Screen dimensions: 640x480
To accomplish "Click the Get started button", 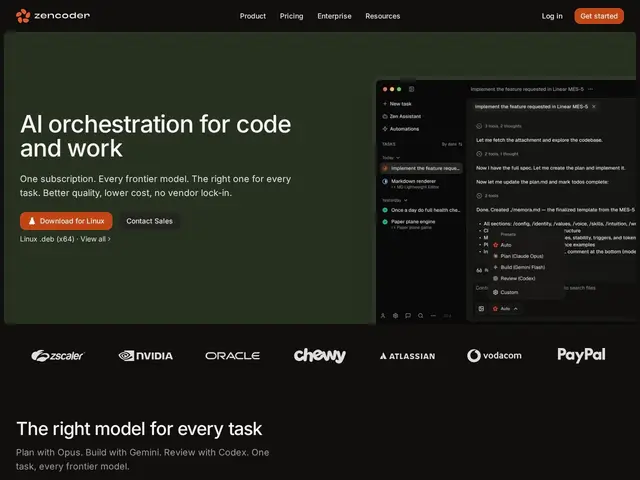I will pos(599,16).
